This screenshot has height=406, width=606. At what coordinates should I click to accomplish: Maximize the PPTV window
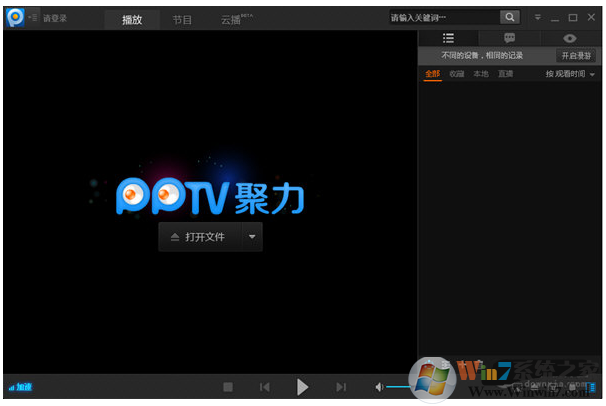[573, 17]
